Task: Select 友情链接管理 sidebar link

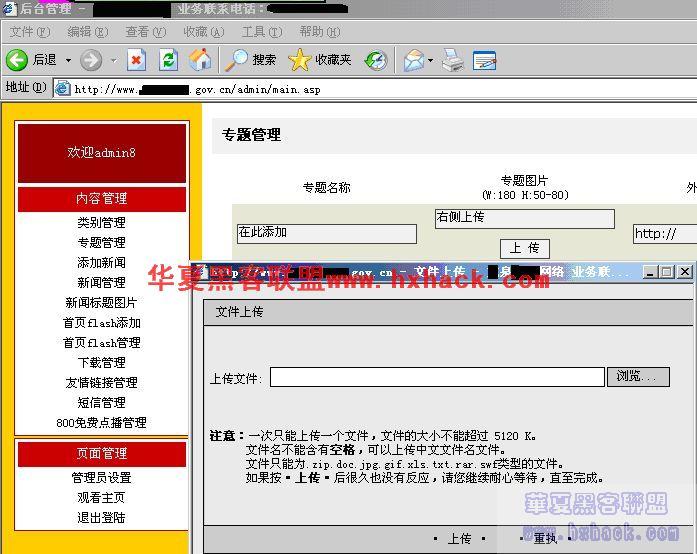Action: click(x=101, y=382)
